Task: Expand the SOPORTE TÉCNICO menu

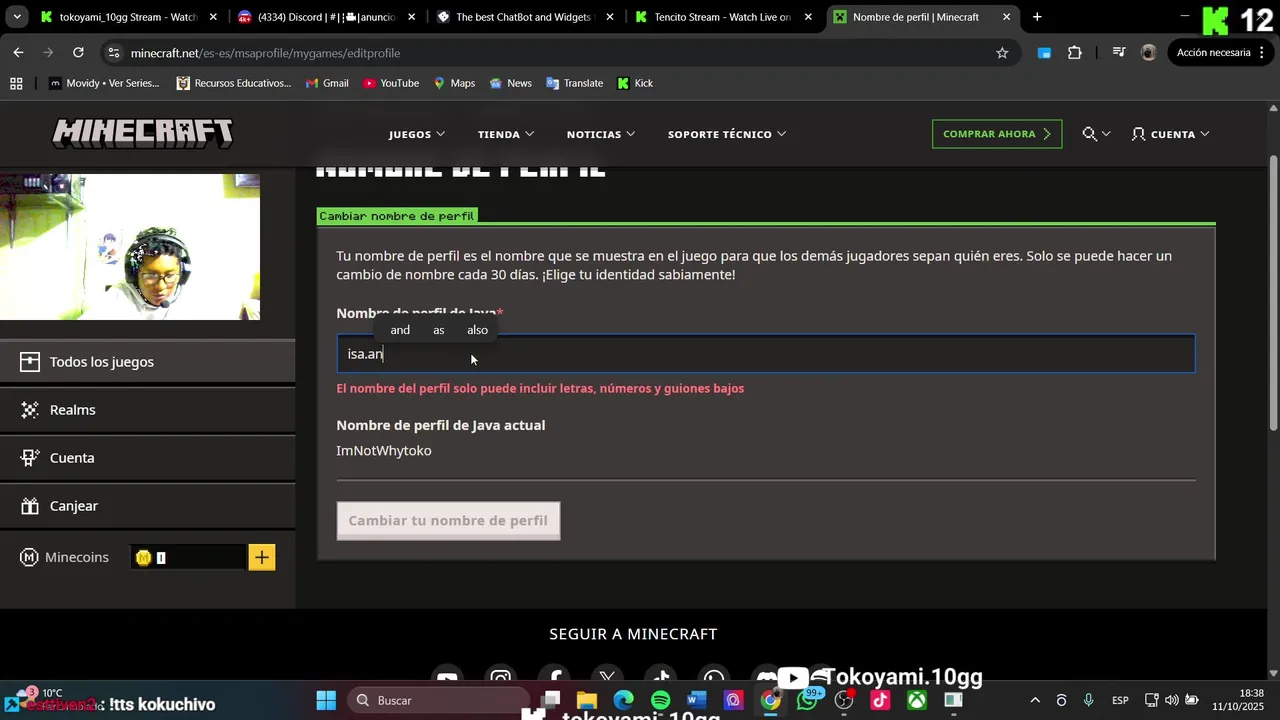Action: pos(727,134)
